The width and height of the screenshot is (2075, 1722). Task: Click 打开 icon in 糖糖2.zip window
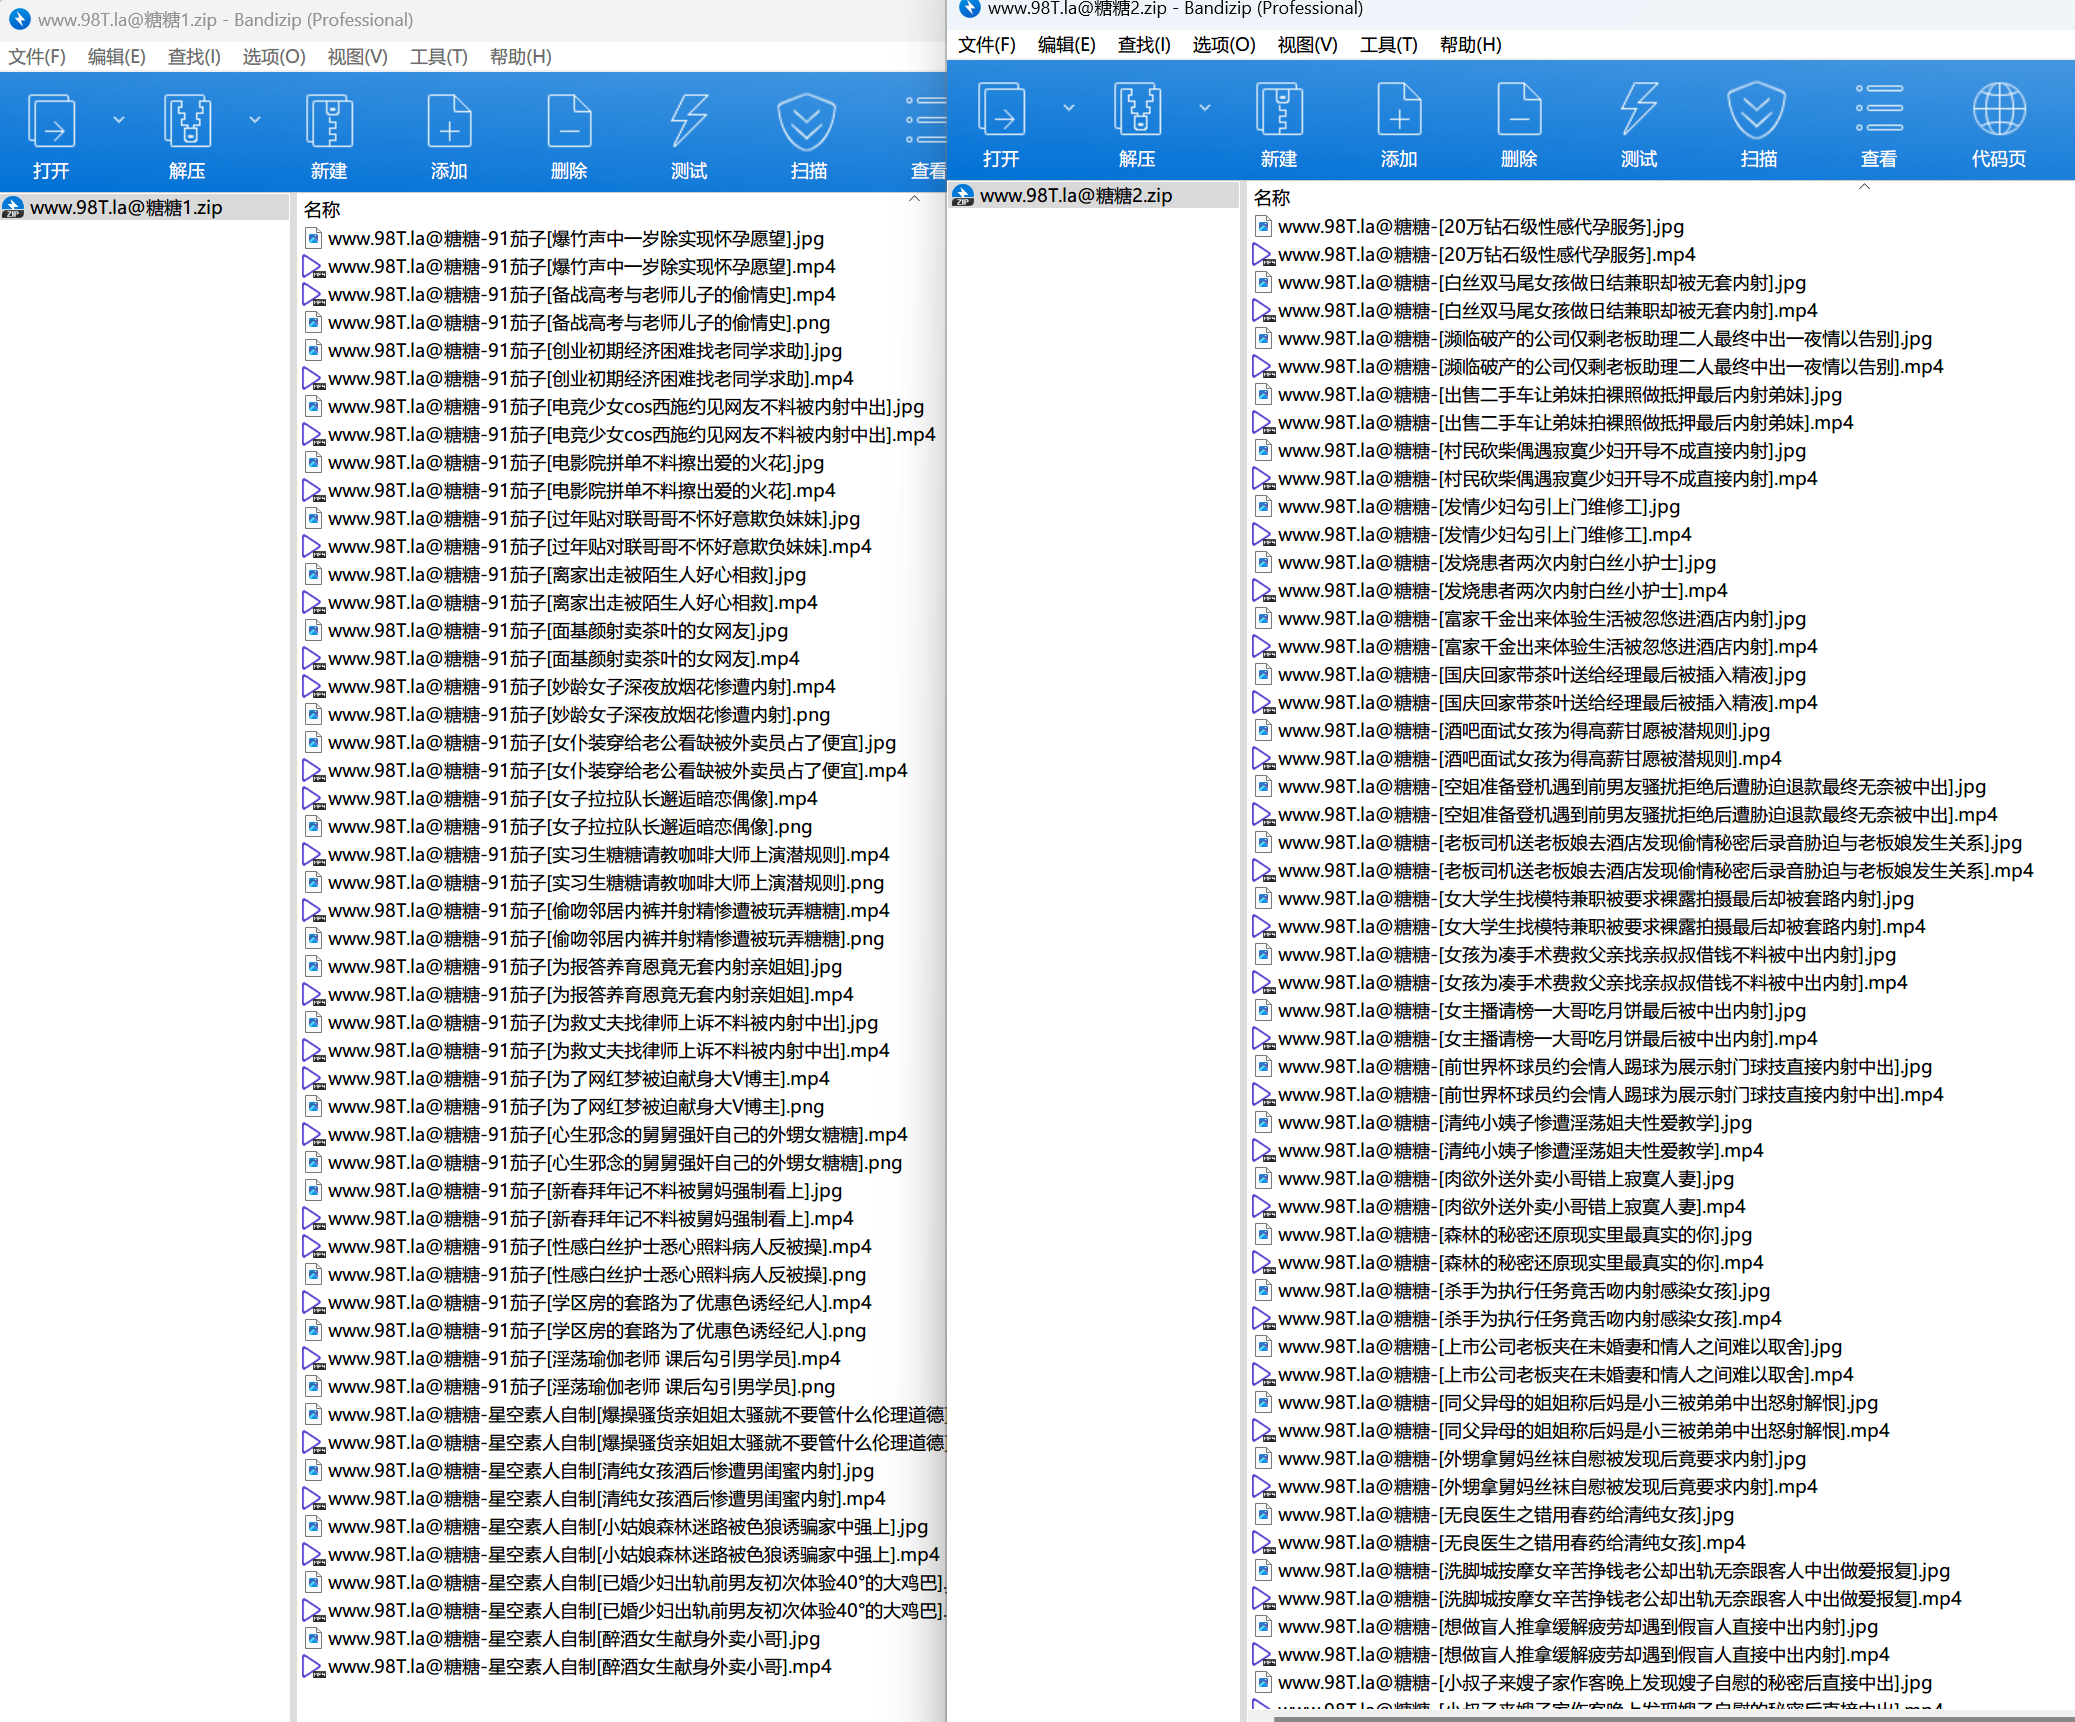[1001, 109]
